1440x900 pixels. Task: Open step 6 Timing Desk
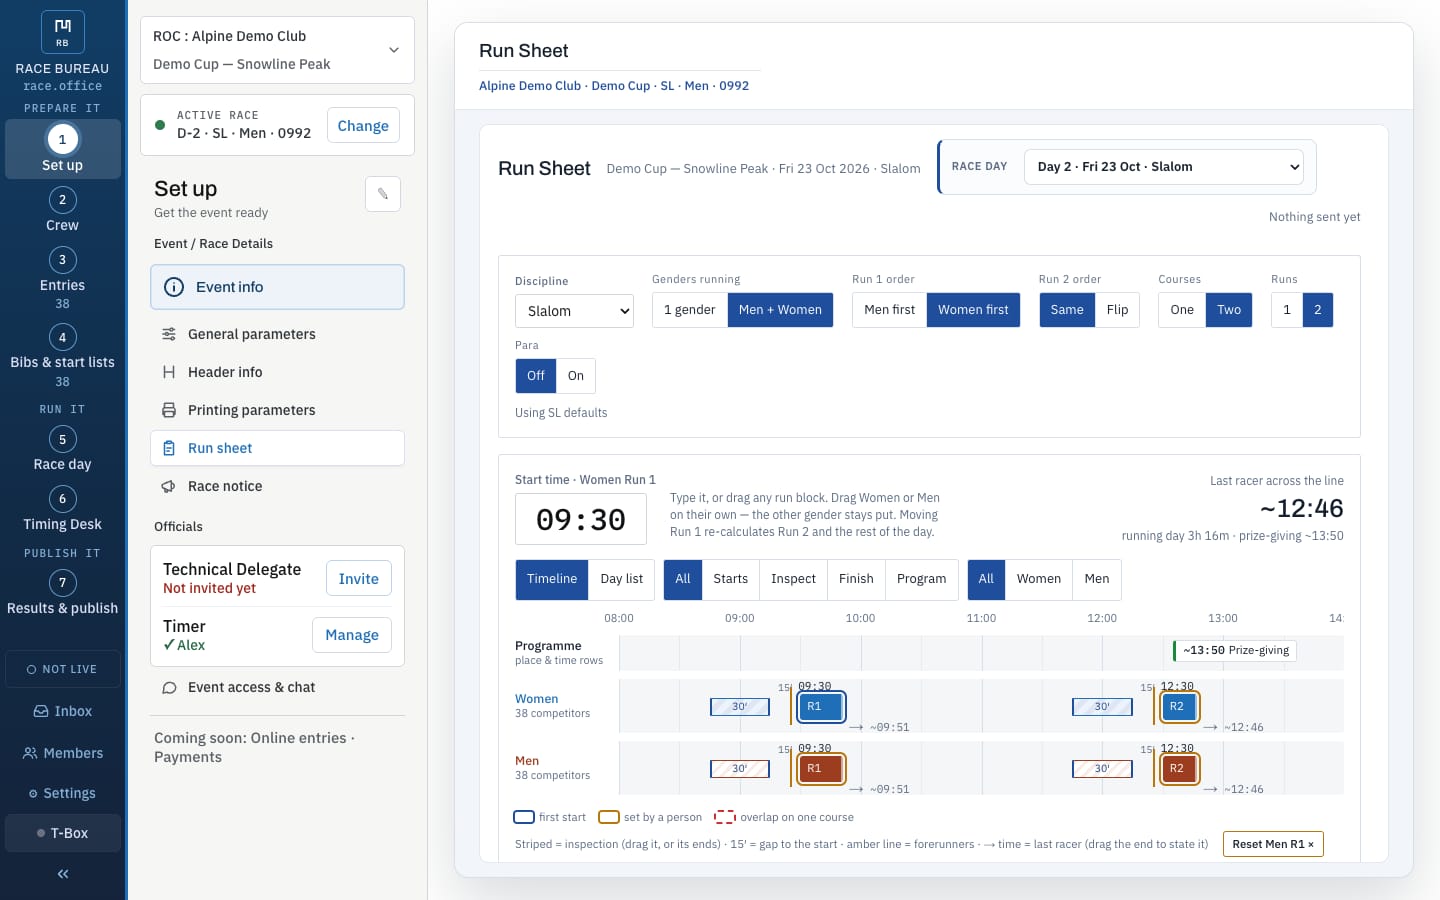pos(62,509)
